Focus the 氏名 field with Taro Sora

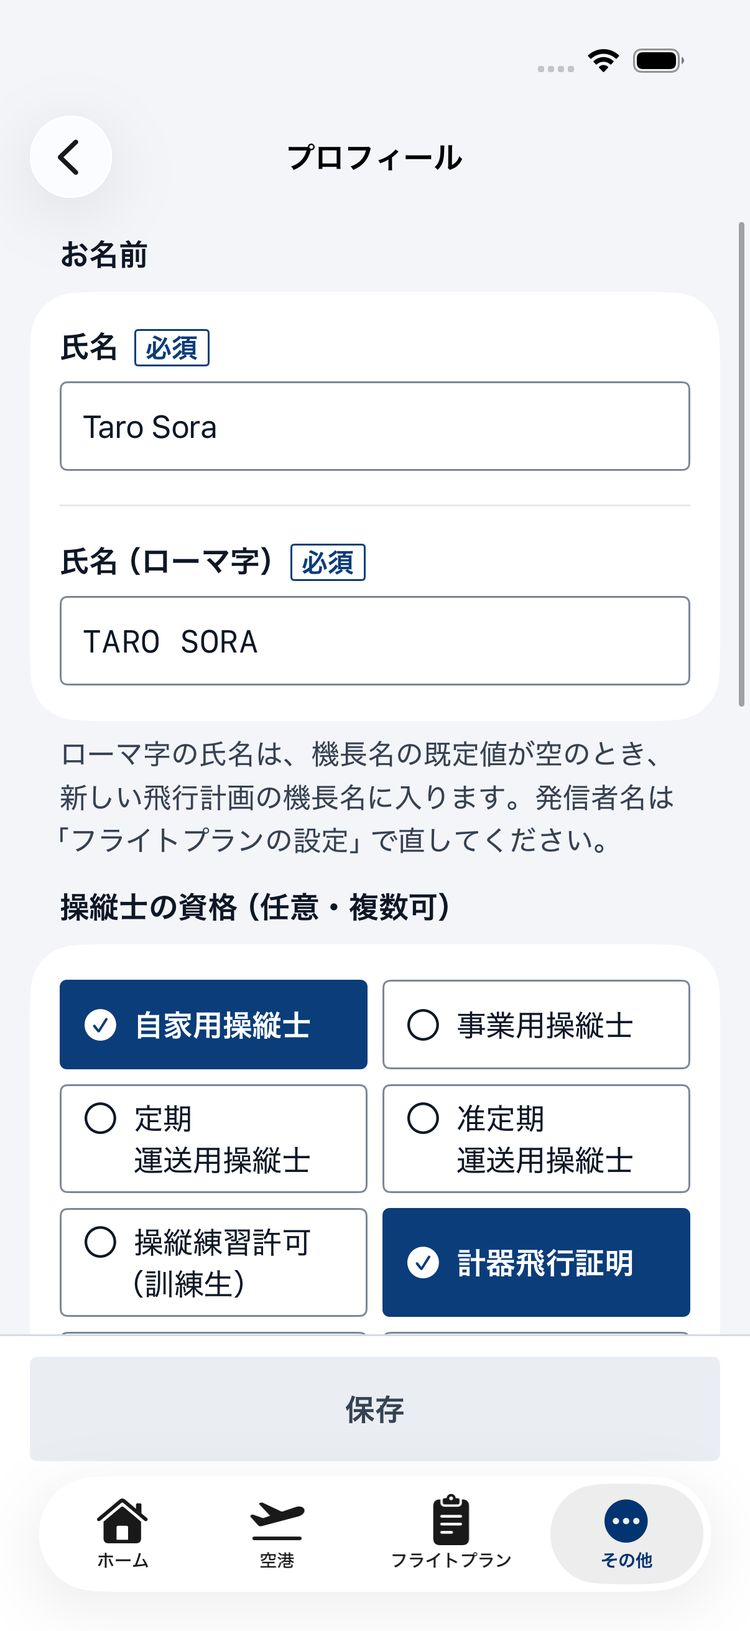point(375,426)
